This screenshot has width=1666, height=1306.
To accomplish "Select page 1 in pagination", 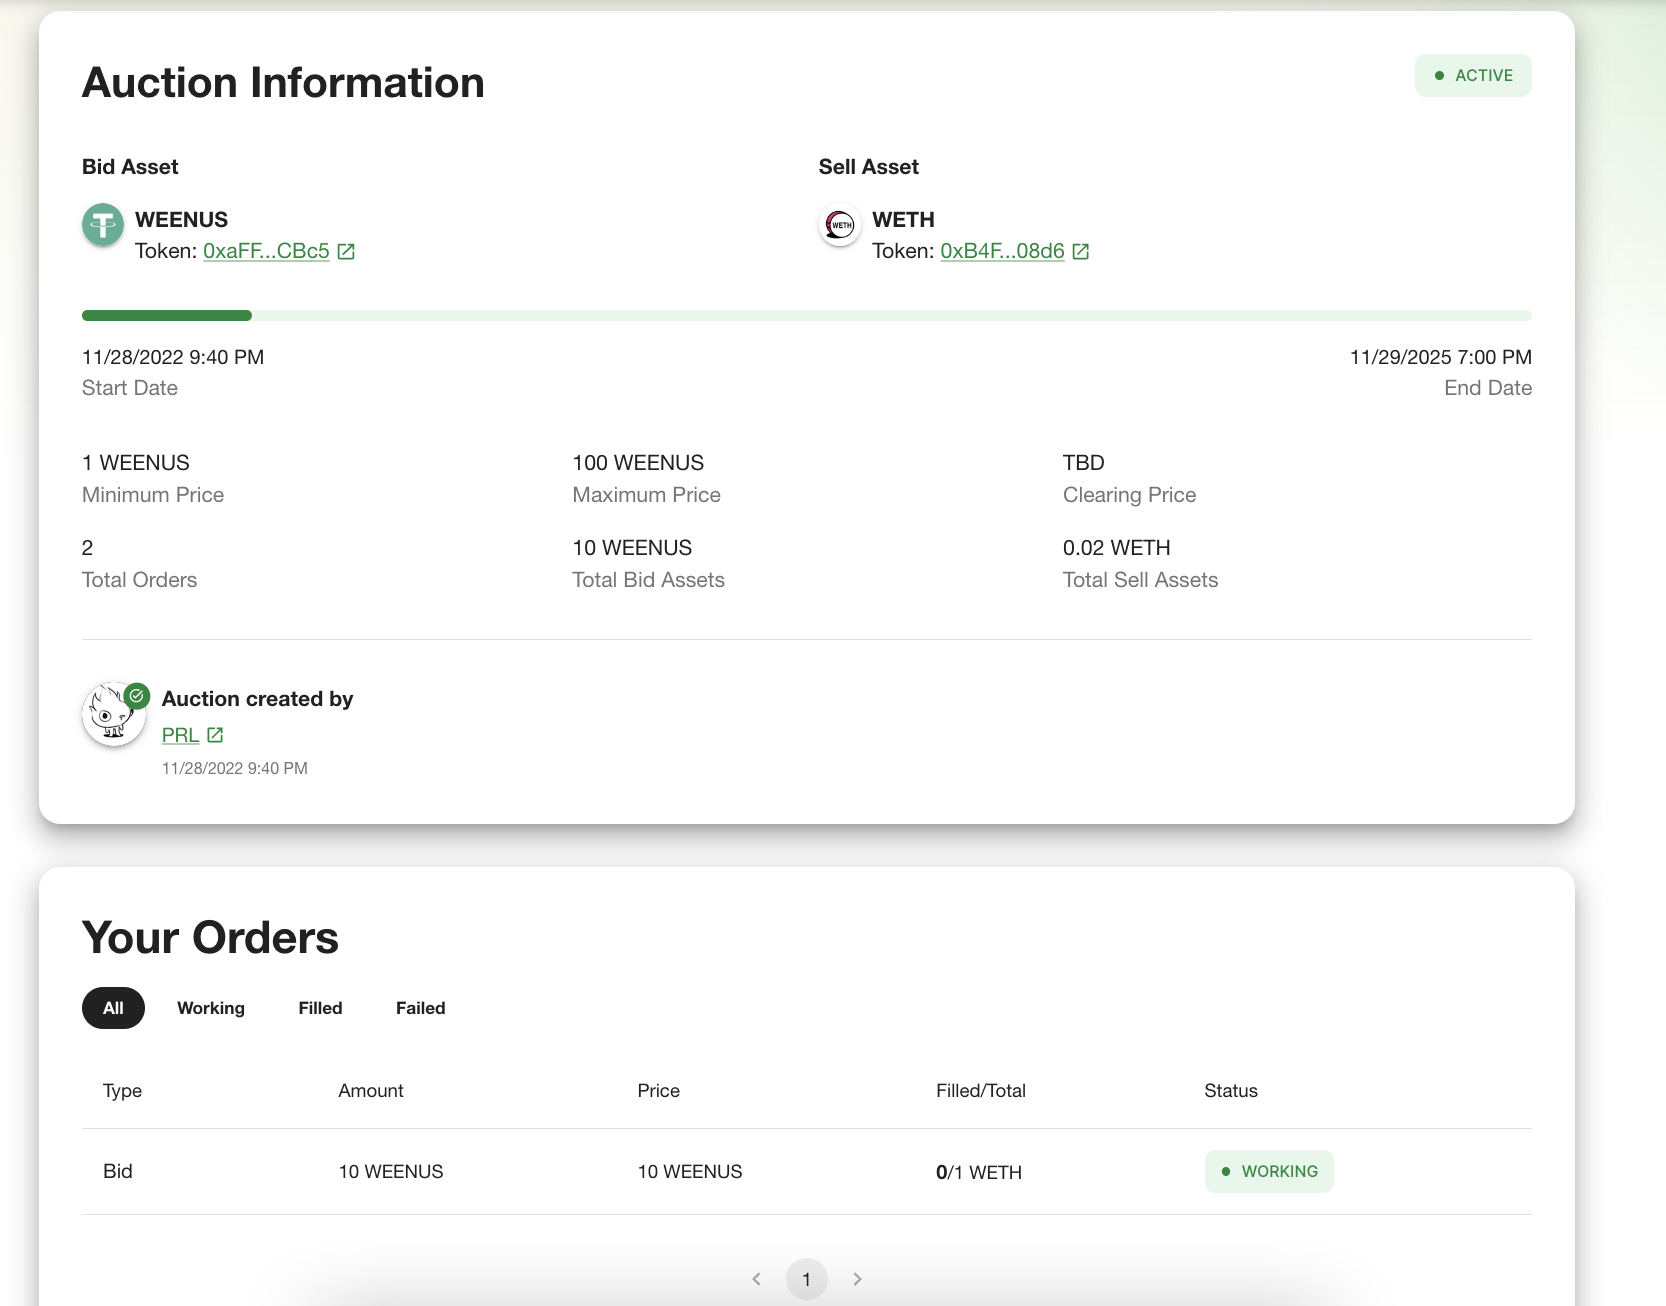I will 807,1279.
